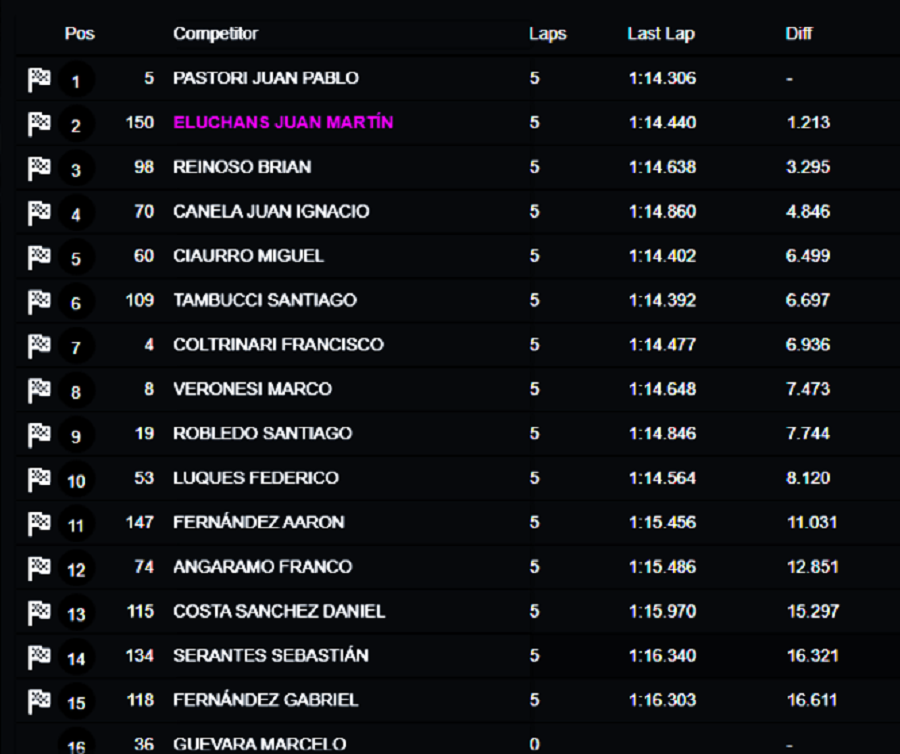
Task: Click the checkered flag next to Eluchans Juan Martín
Action: click(39, 123)
